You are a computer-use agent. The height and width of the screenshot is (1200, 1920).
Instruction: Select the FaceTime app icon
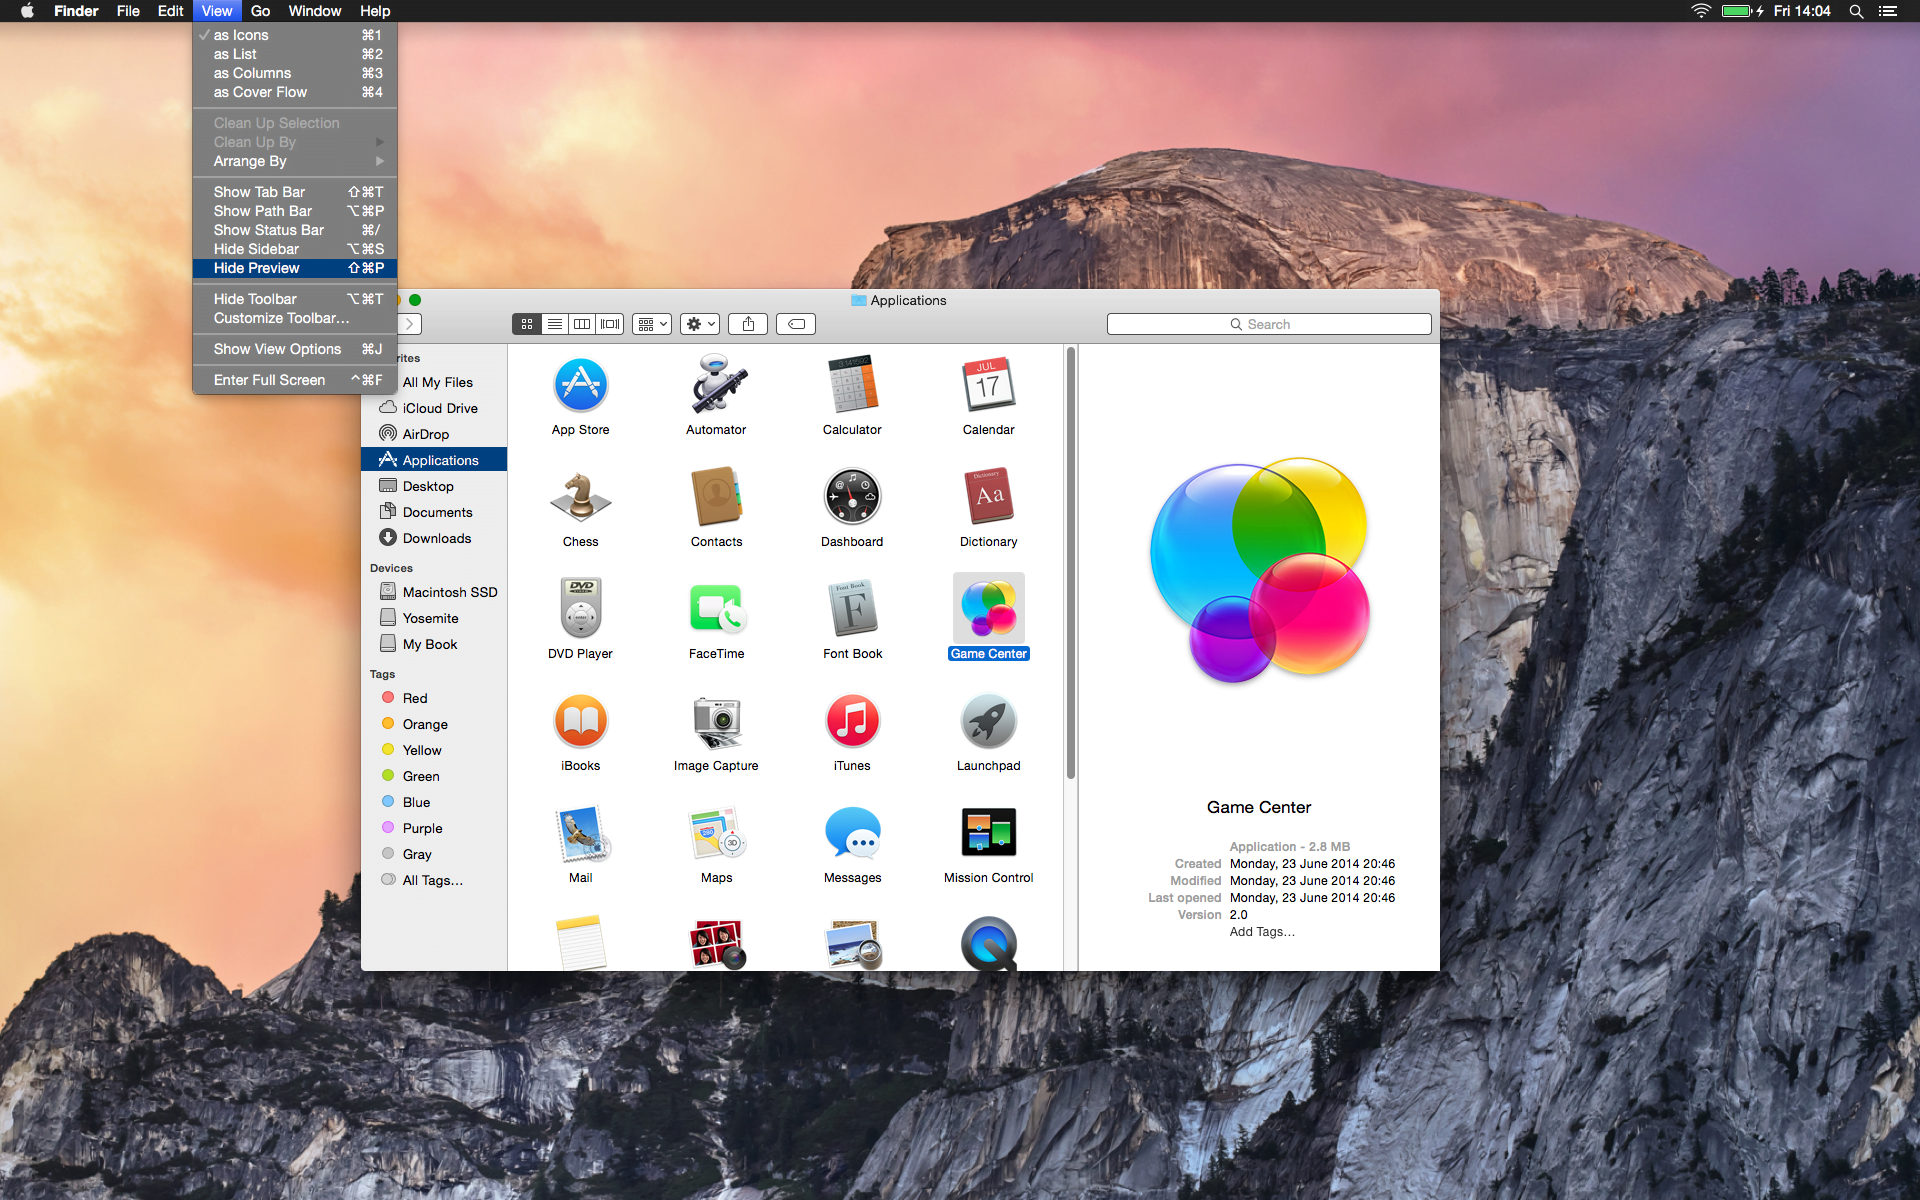tap(716, 610)
